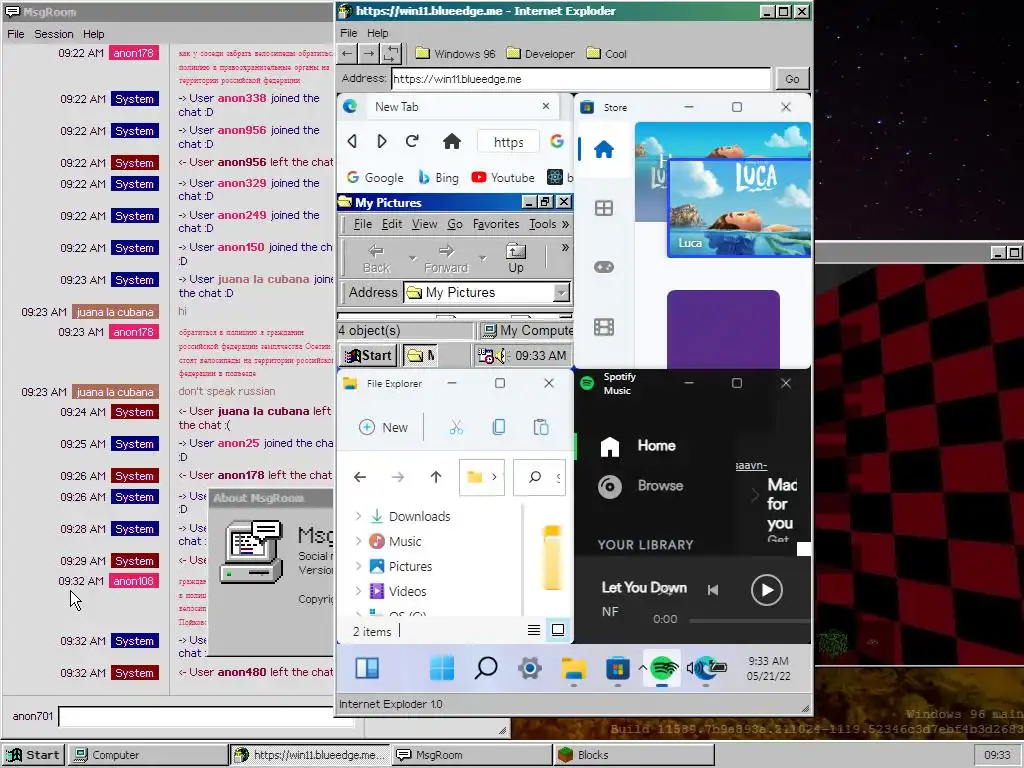Open the Google bookmark link
1024x768 pixels.
pyautogui.click(x=375, y=178)
